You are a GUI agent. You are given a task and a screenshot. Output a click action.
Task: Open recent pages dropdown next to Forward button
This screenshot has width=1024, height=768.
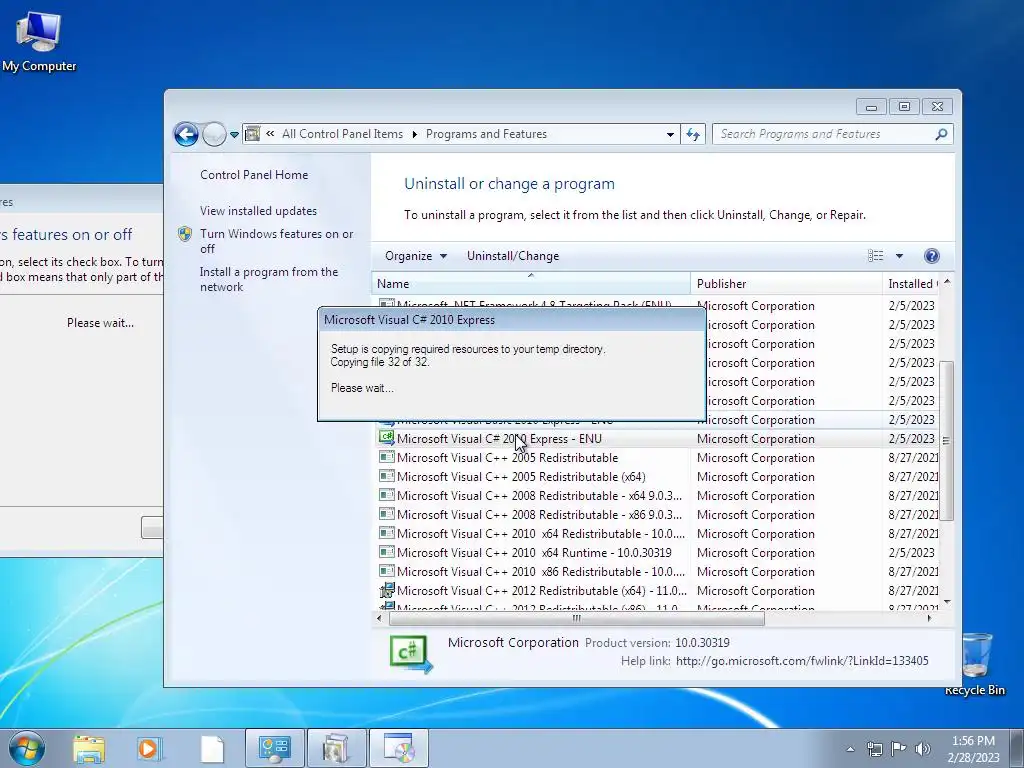pyautogui.click(x=234, y=135)
